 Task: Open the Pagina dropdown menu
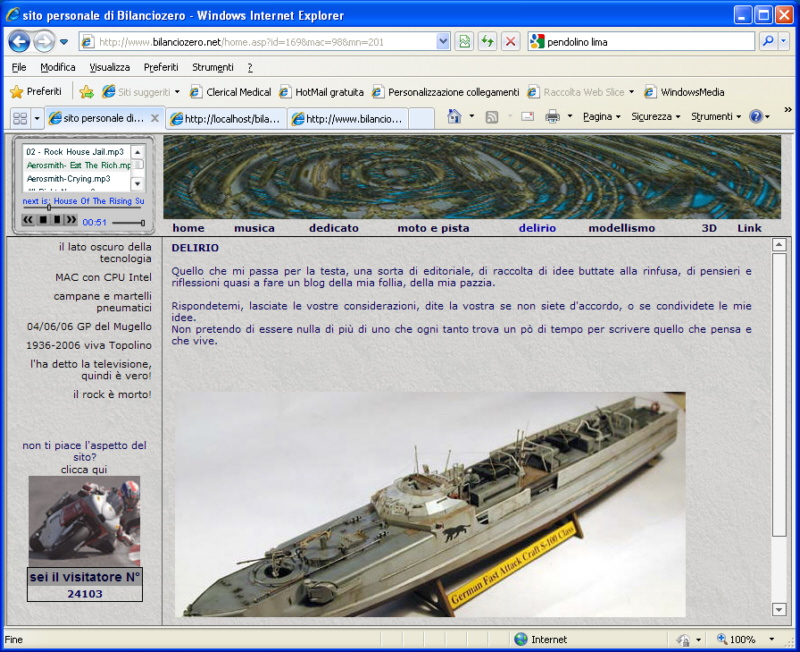pos(601,117)
